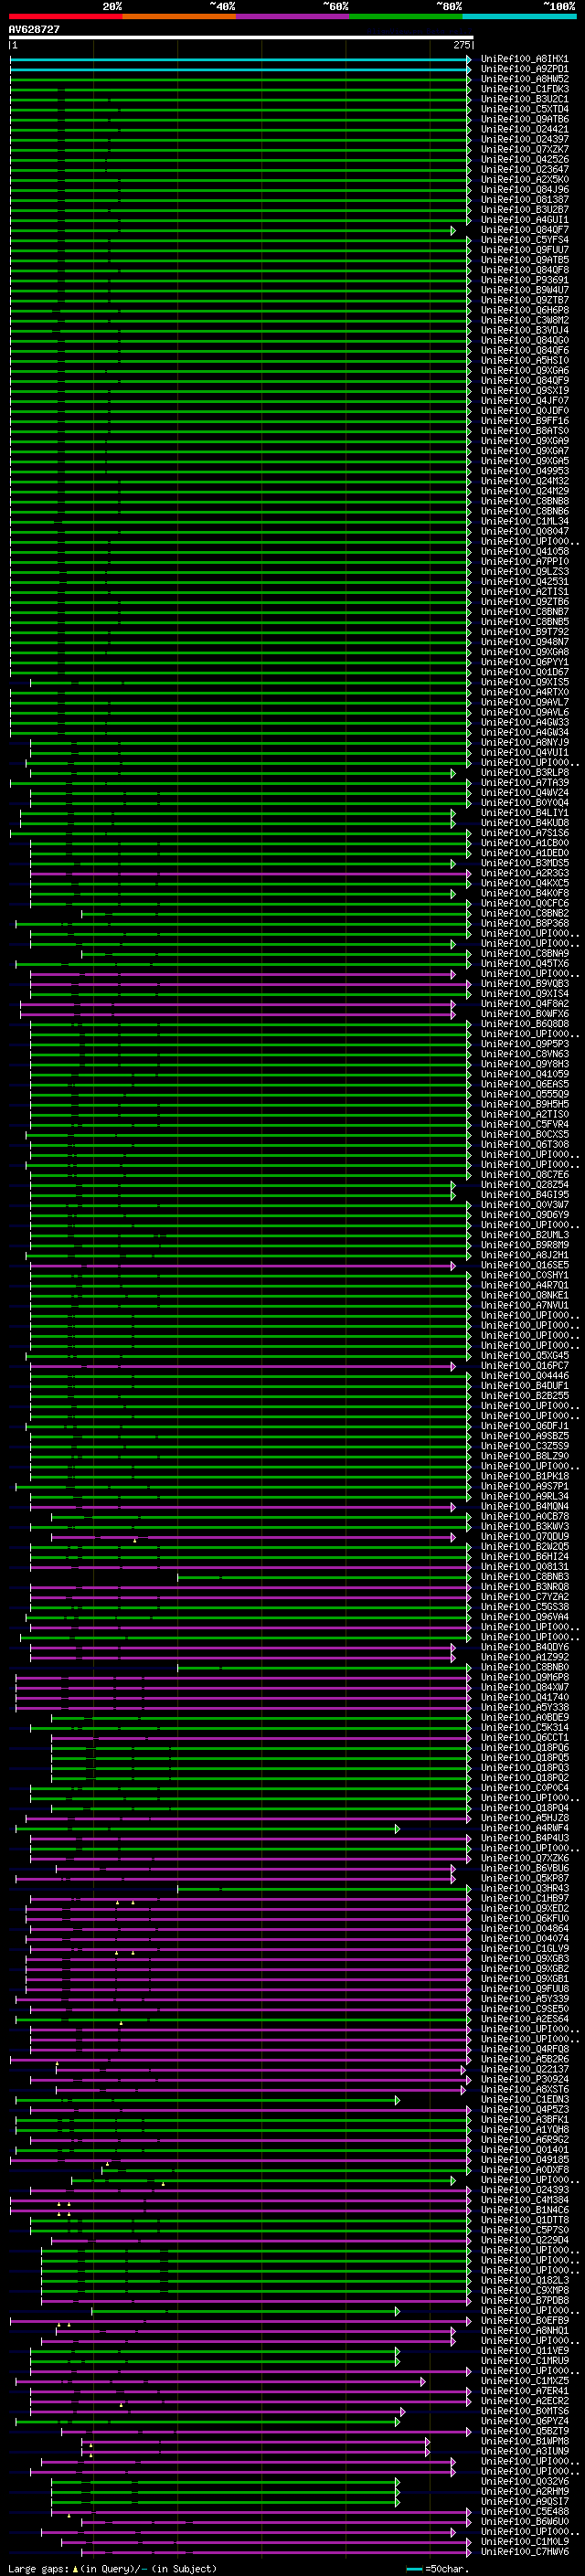Select hit label UniRef100_C1M0L9

click(524, 2540)
